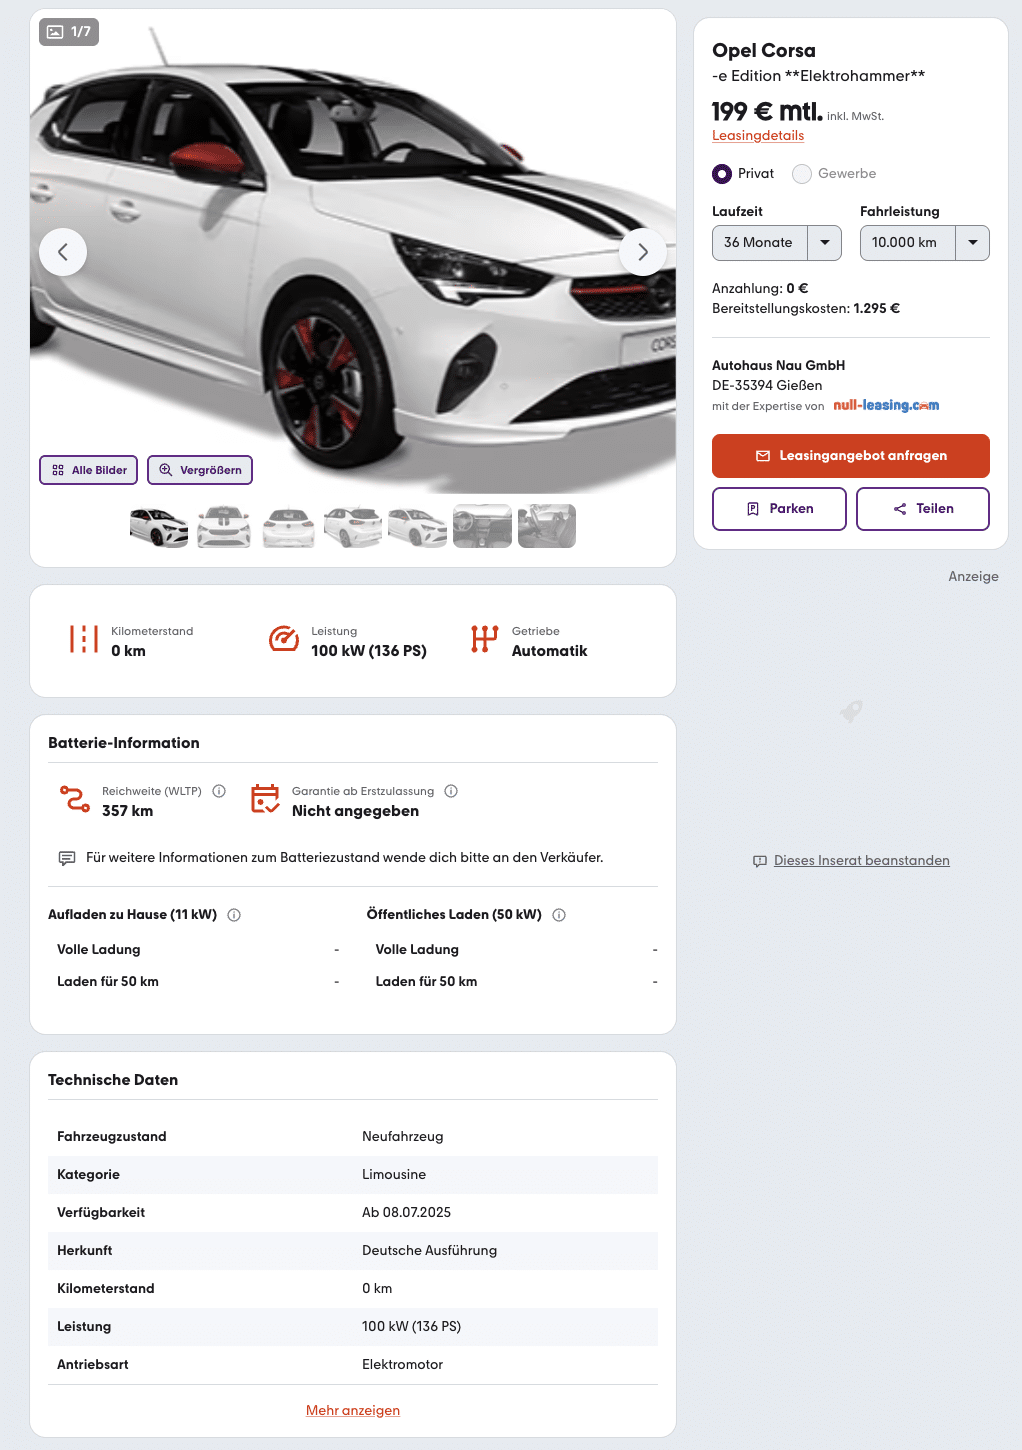Open info icon for Aufladen zu Hause
The width and height of the screenshot is (1022, 1450).
click(x=234, y=915)
